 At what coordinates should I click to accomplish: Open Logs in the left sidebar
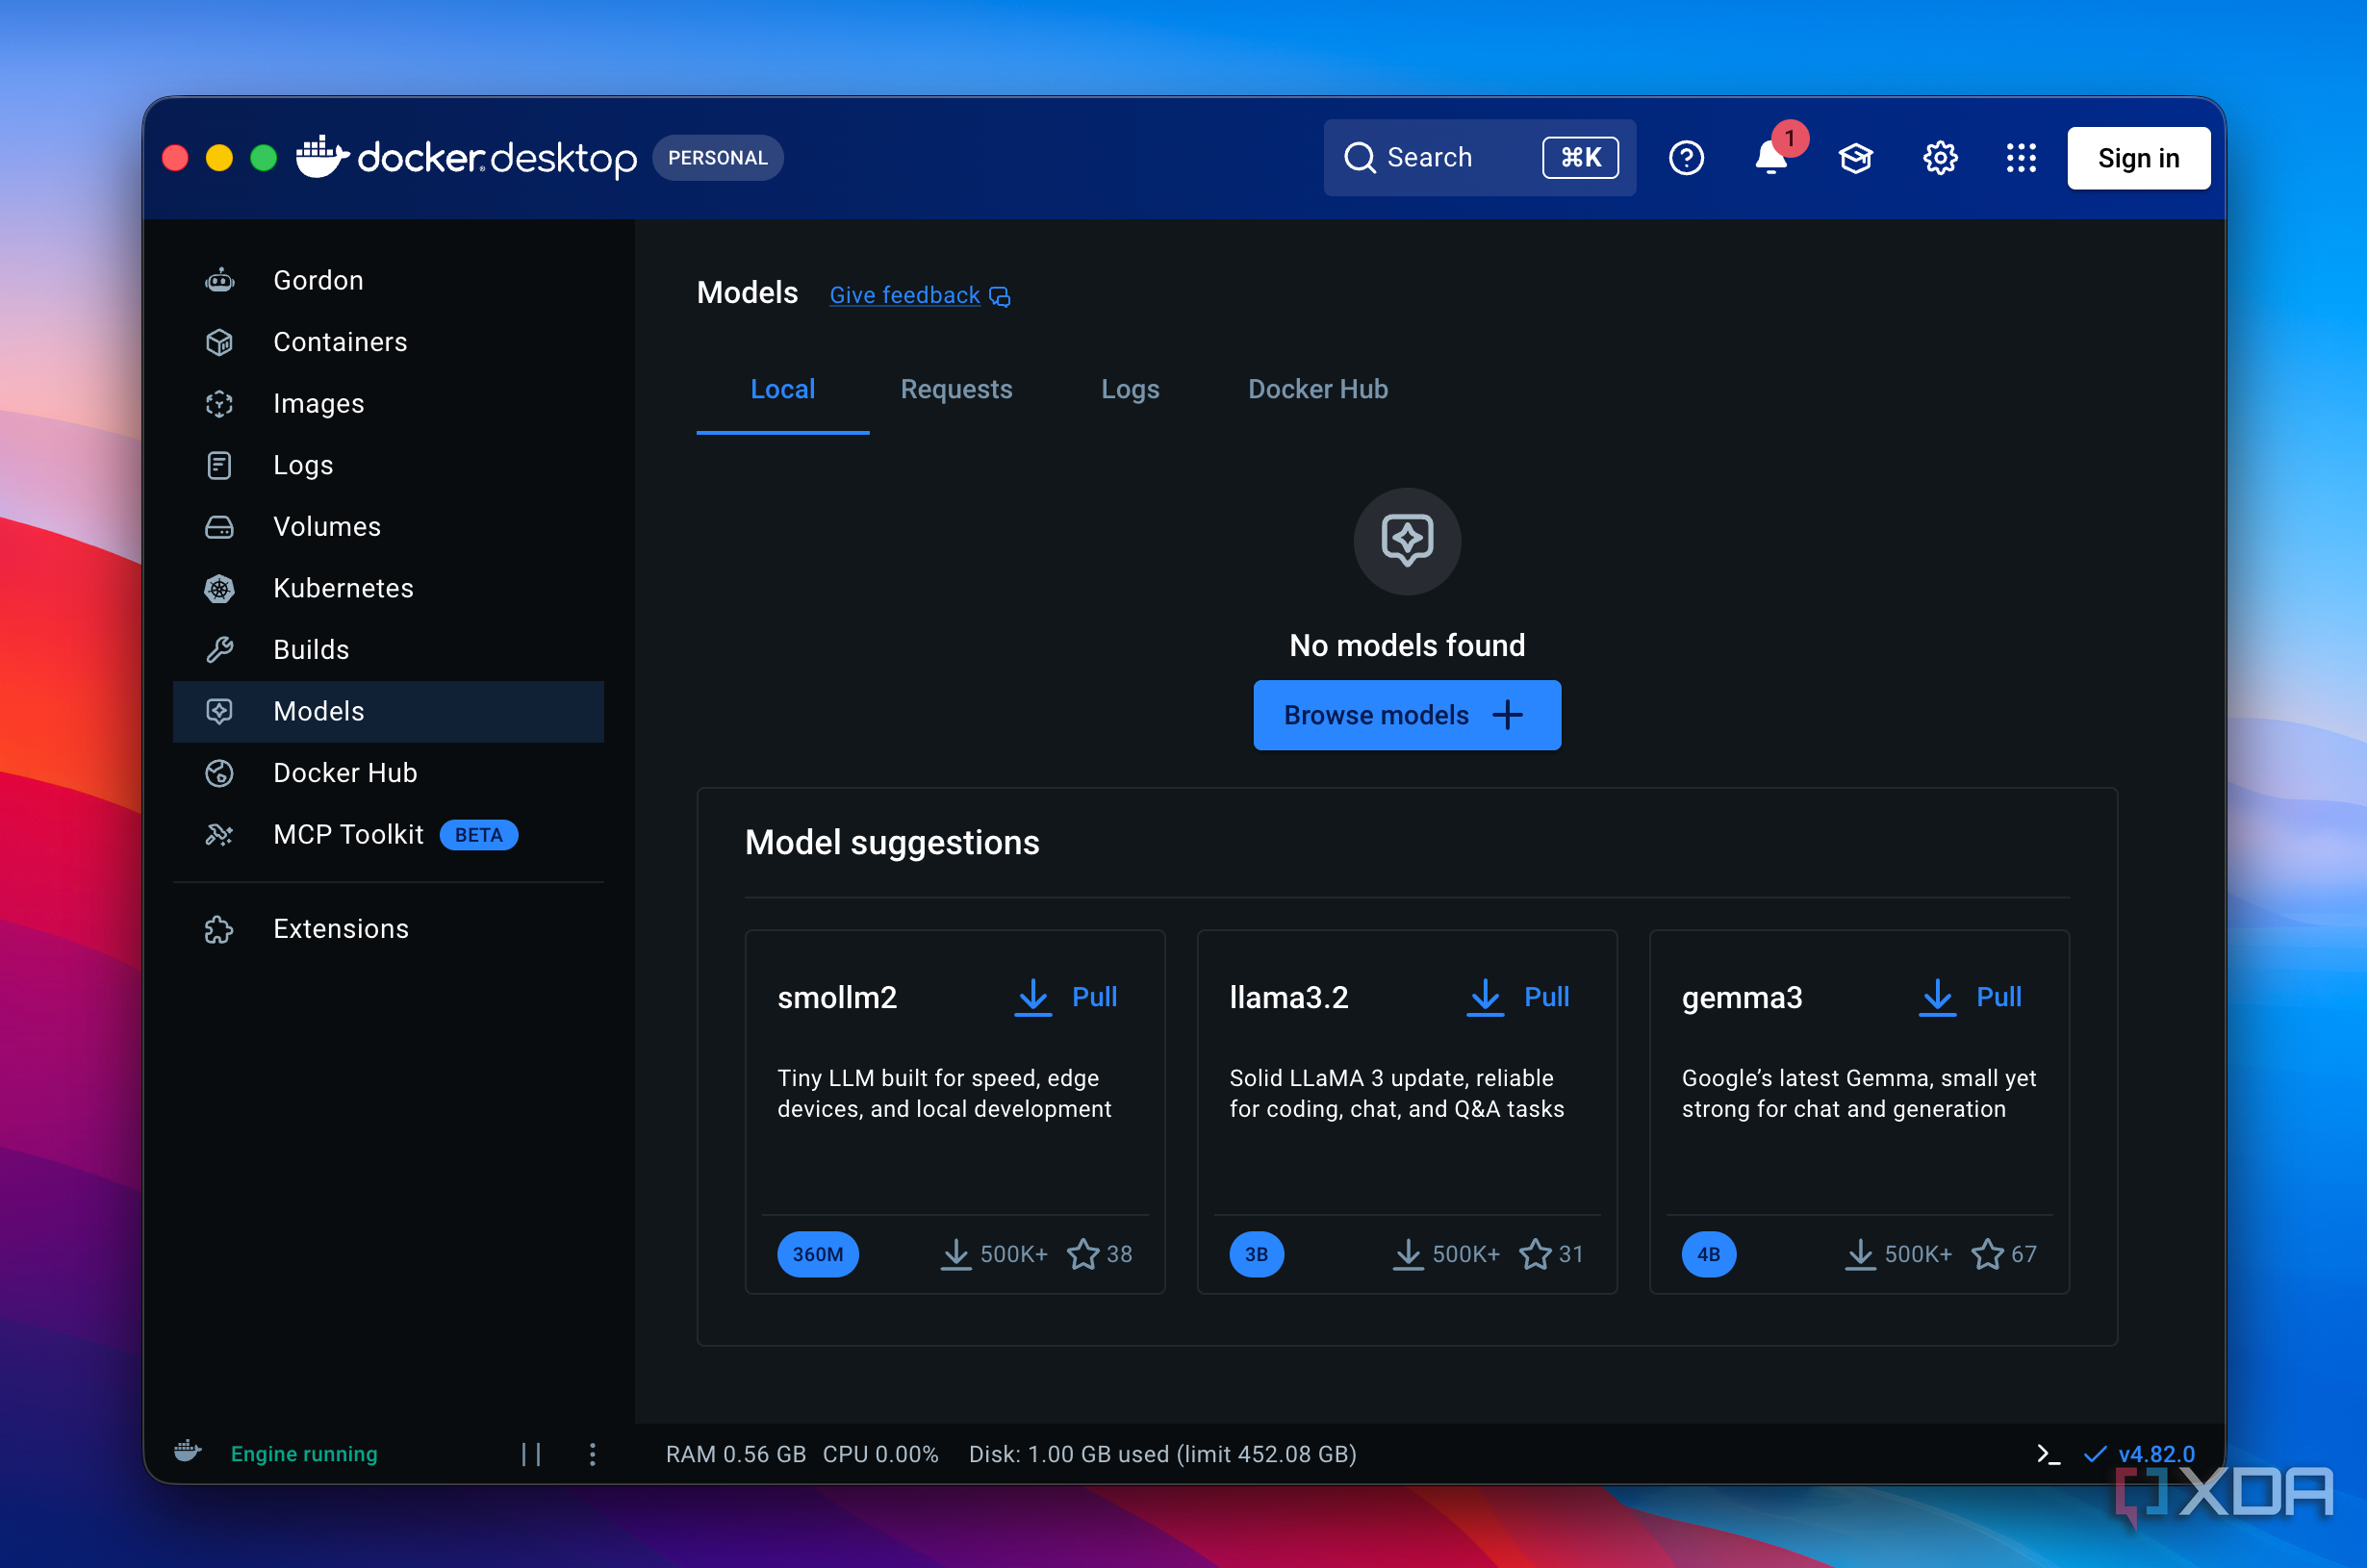(388, 465)
